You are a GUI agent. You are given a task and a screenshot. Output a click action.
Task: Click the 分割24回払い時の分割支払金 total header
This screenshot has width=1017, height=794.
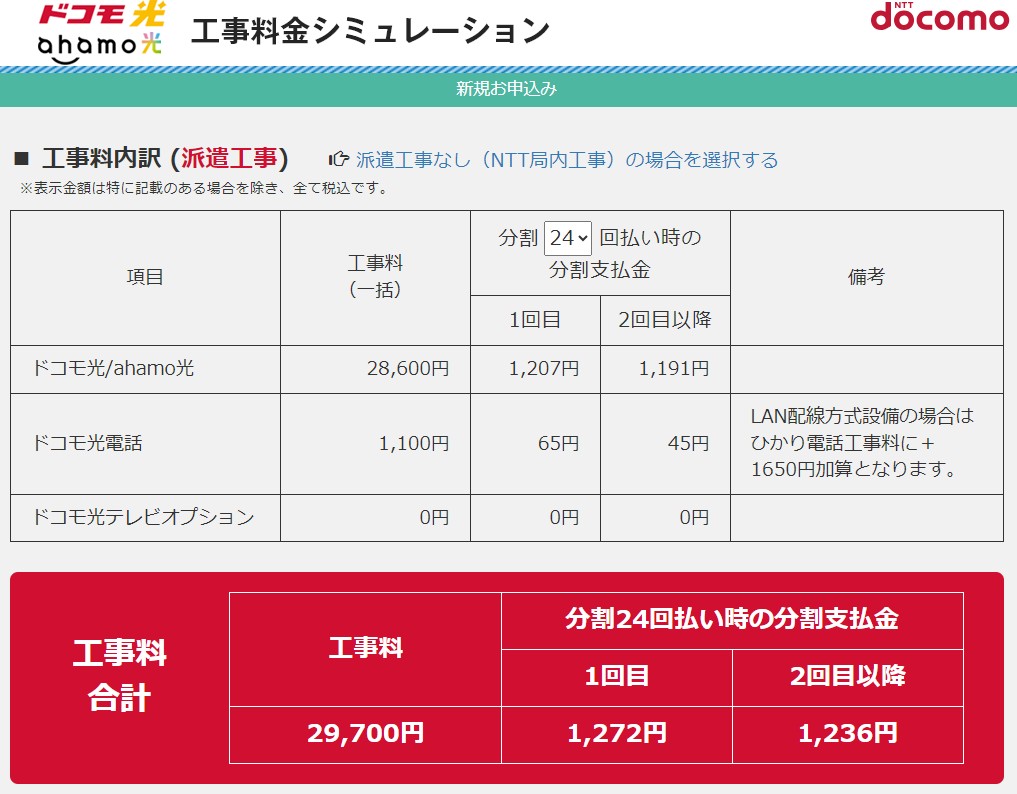click(732, 619)
